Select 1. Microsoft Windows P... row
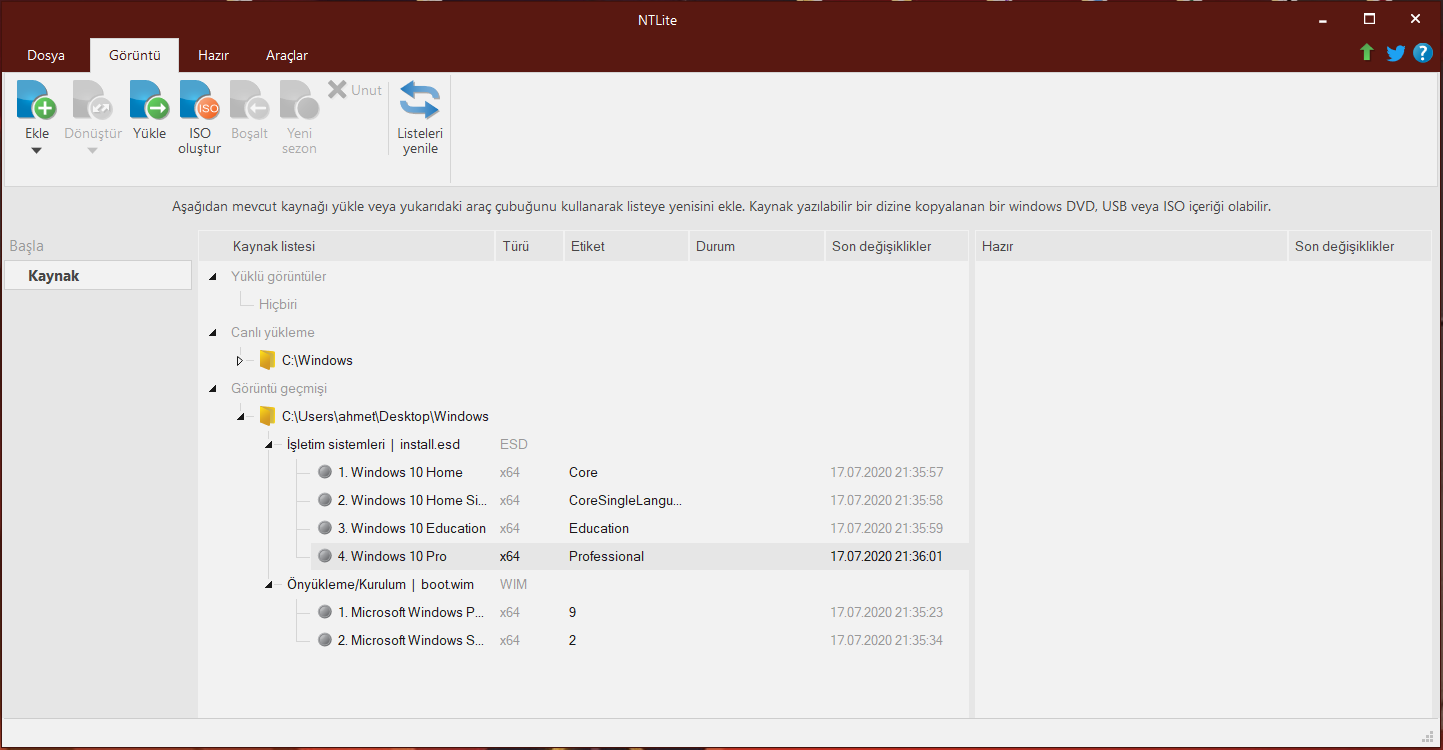1443x750 pixels. 640,612
